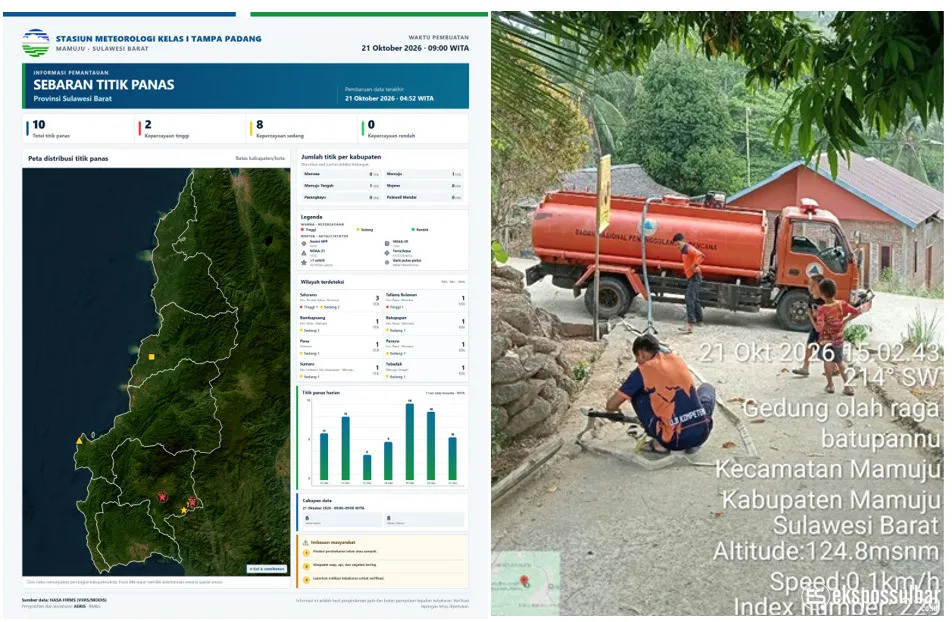Open the mini-map thumbnail in the photo

click(x=526, y=581)
